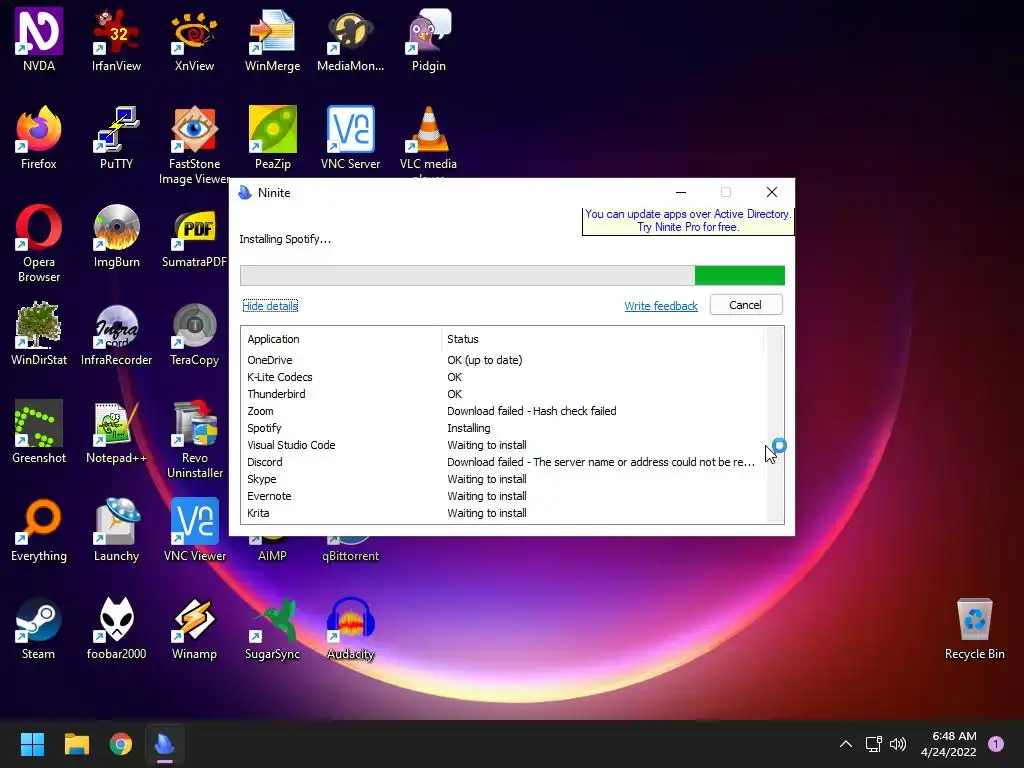The image size is (1024, 768).
Task: Click the installation progress bar
Action: coord(512,276)
